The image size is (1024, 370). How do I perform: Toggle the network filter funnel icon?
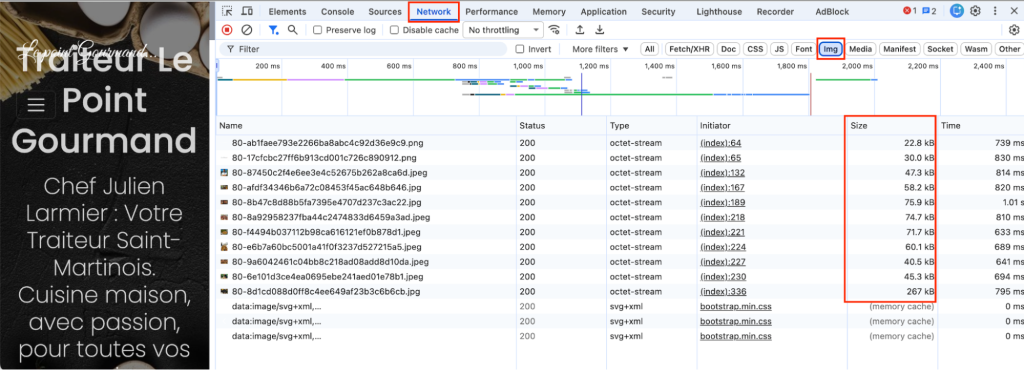coord(274,30)
